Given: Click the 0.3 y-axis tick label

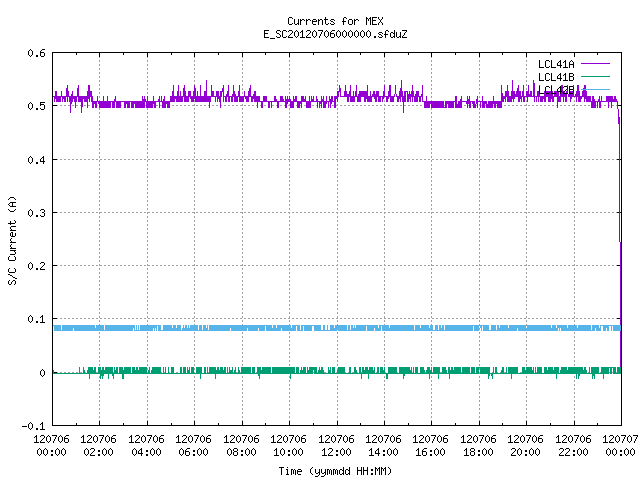Looking at the screenshot, I should pos(36,213).
